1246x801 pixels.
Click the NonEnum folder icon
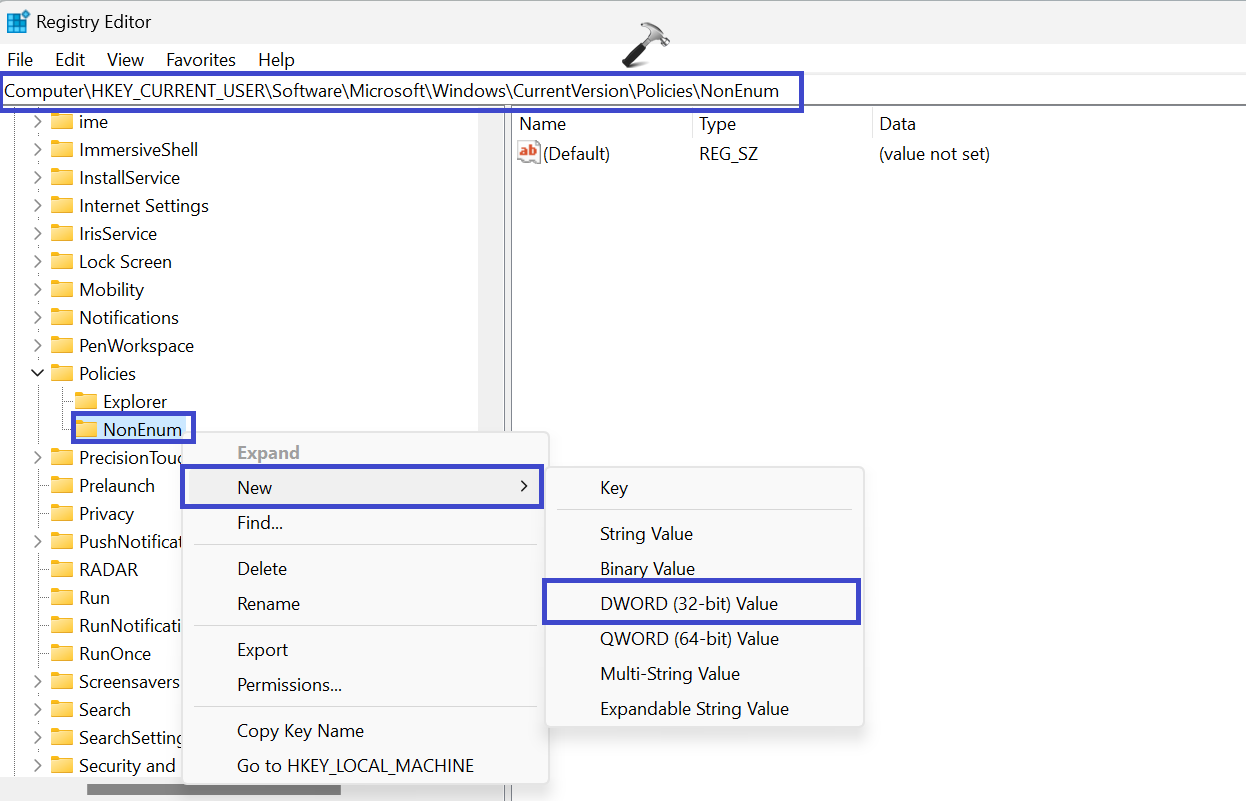(87, 430)
